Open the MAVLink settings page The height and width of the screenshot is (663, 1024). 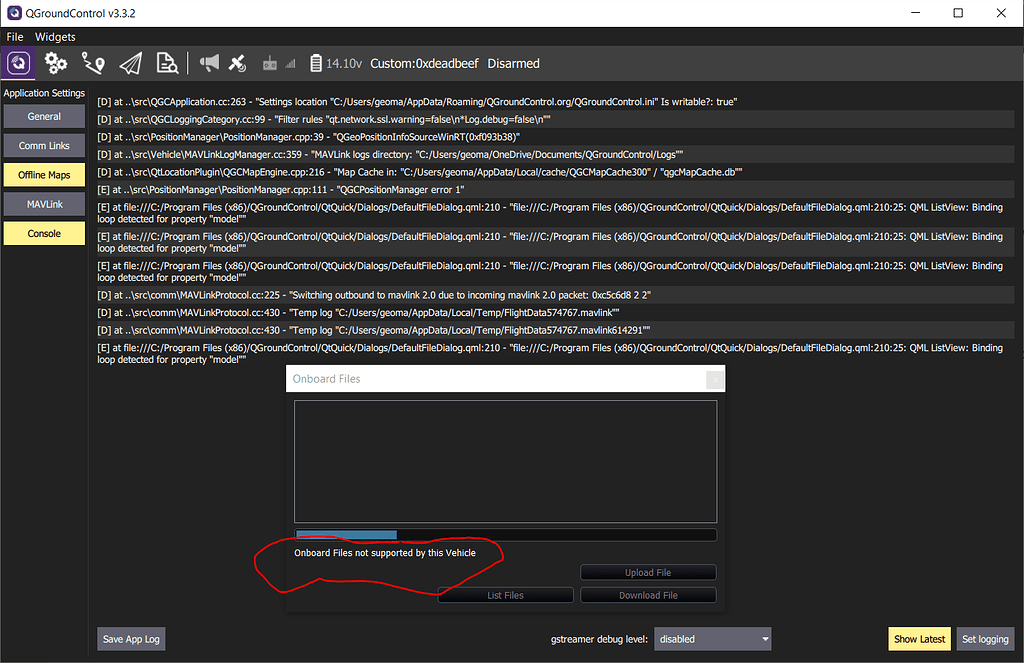[x=44, y=204]
